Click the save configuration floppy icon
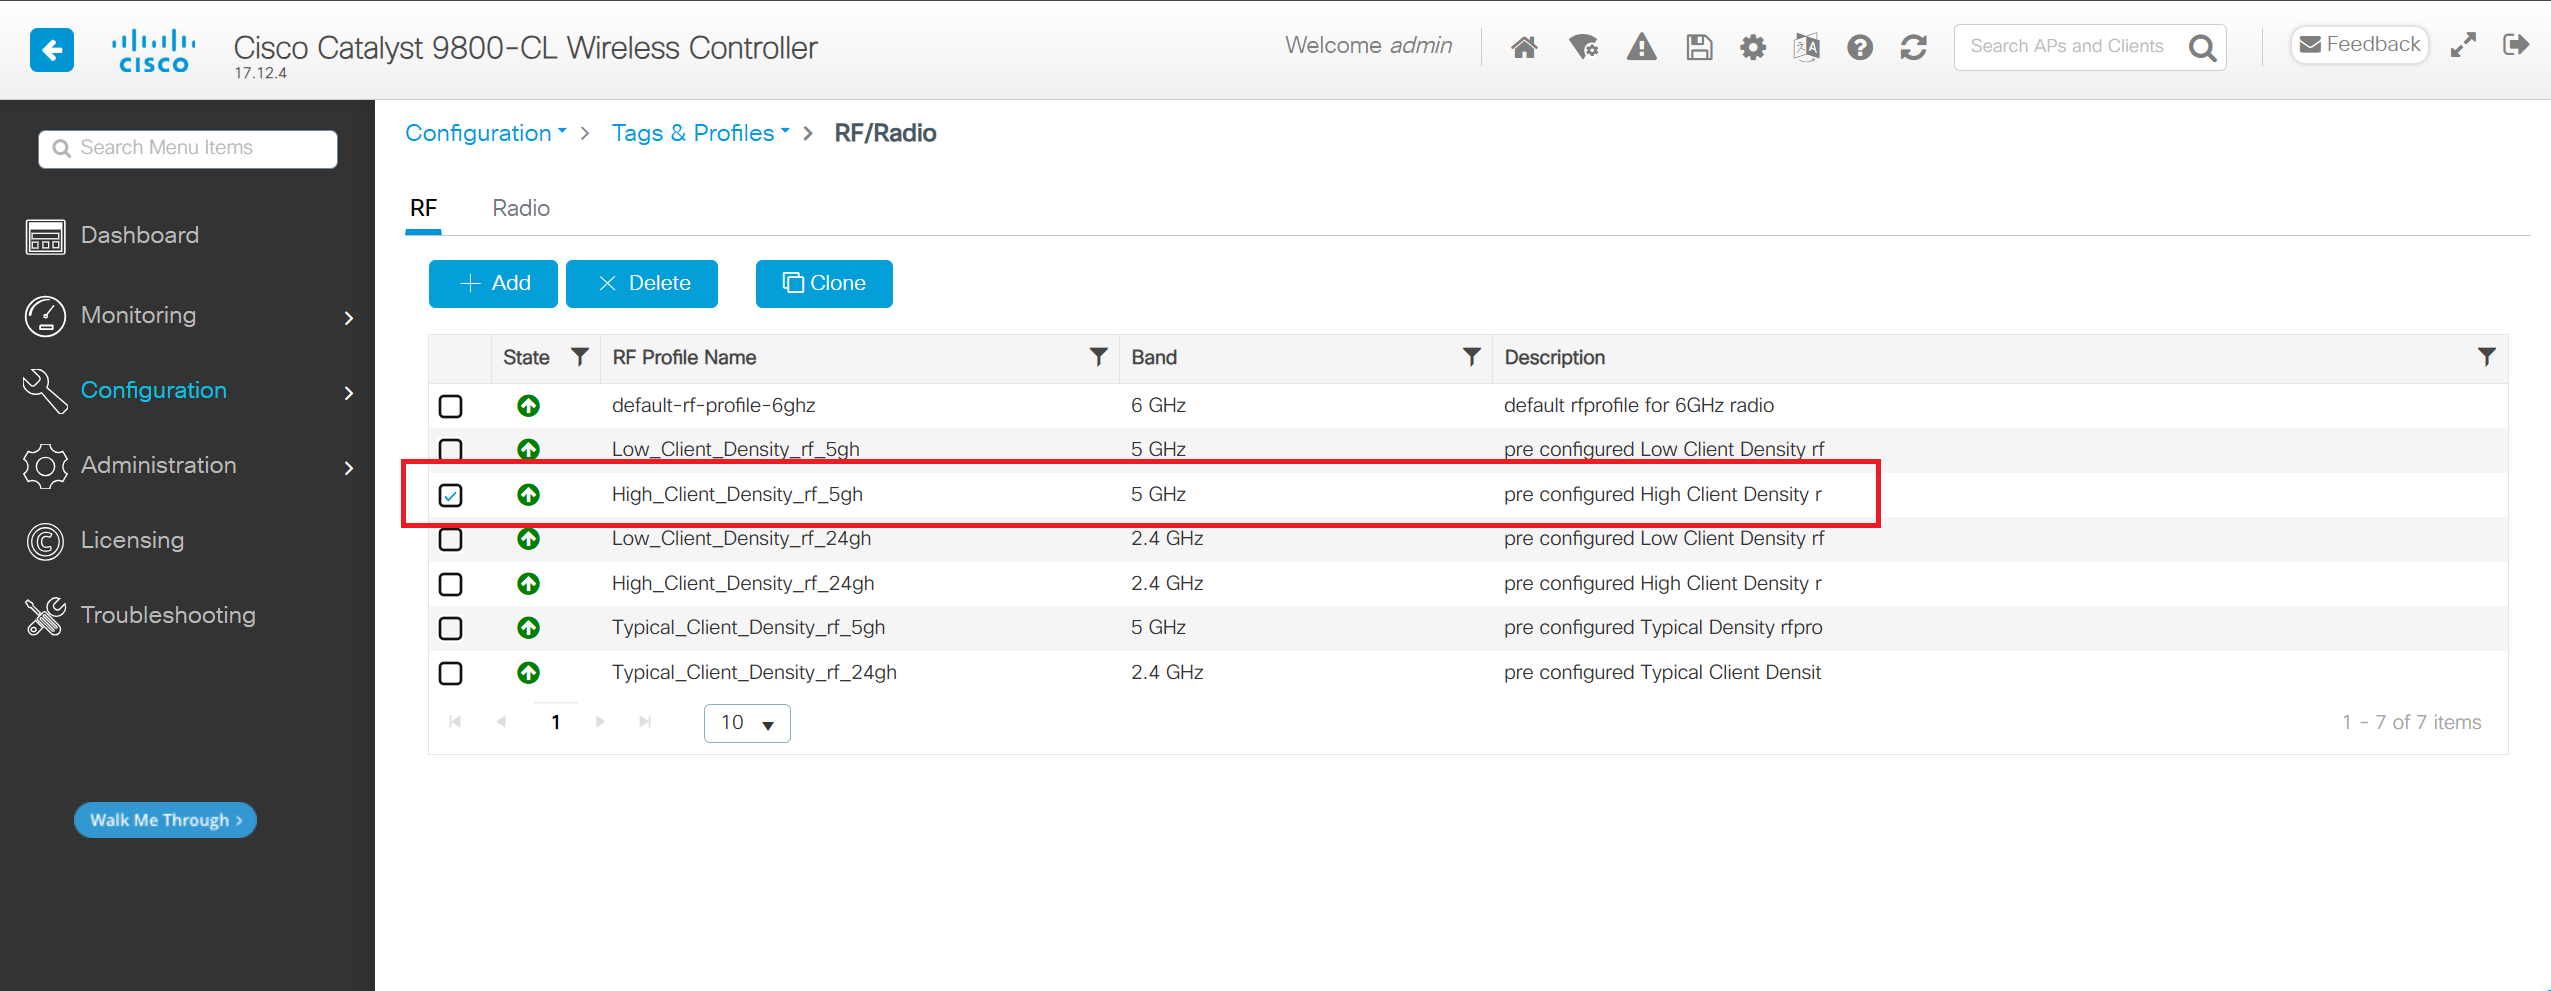The height and width of the screenshot is (991, 2551). click(1699, 47)
